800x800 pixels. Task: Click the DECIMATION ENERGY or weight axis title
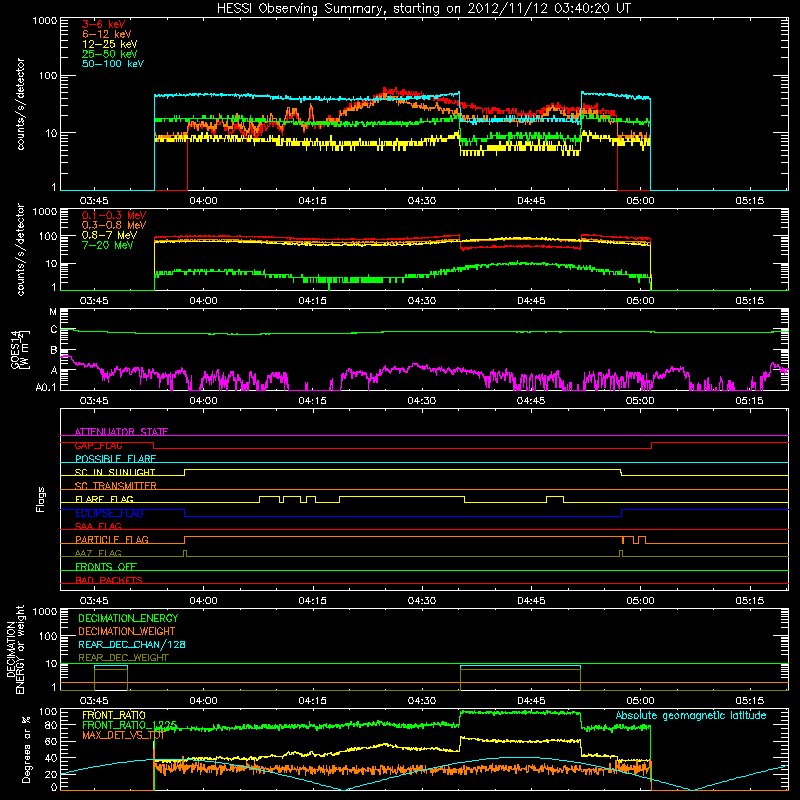pos(15,649)
